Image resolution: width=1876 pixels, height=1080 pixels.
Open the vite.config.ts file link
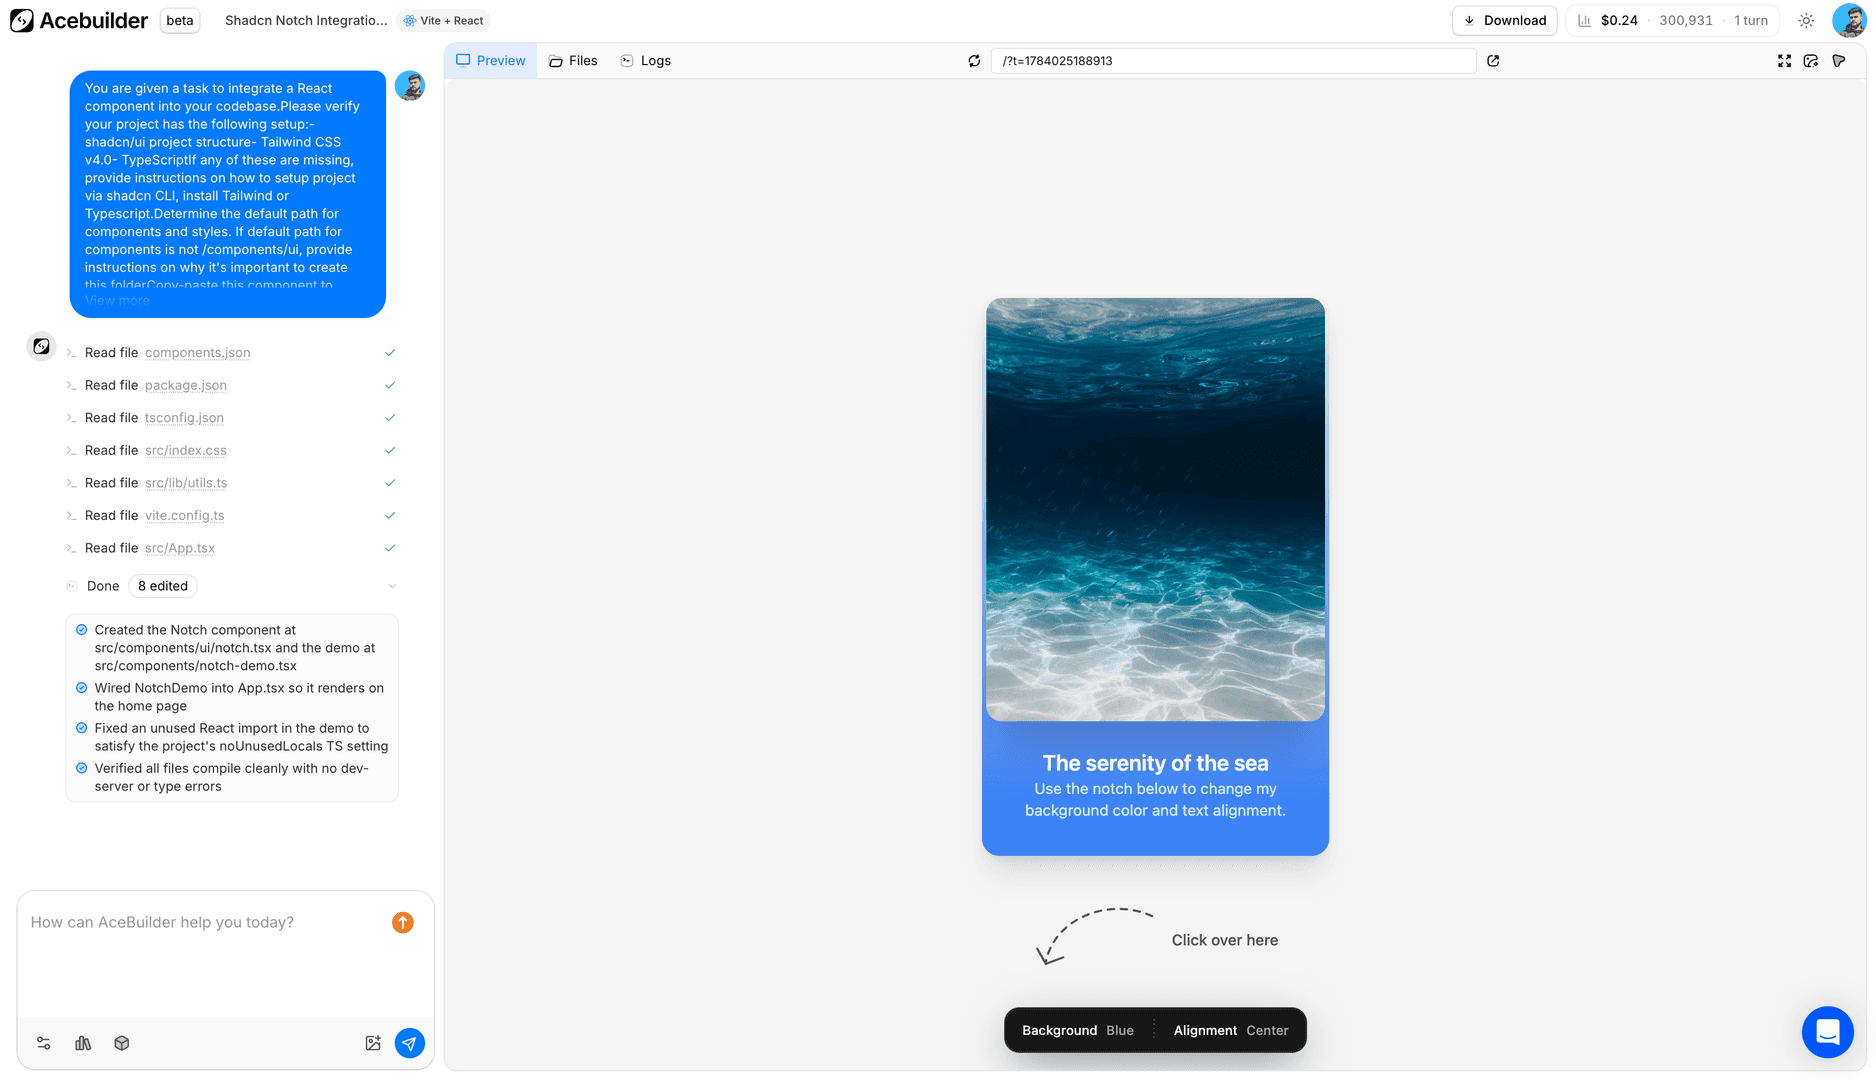(184, 515)
